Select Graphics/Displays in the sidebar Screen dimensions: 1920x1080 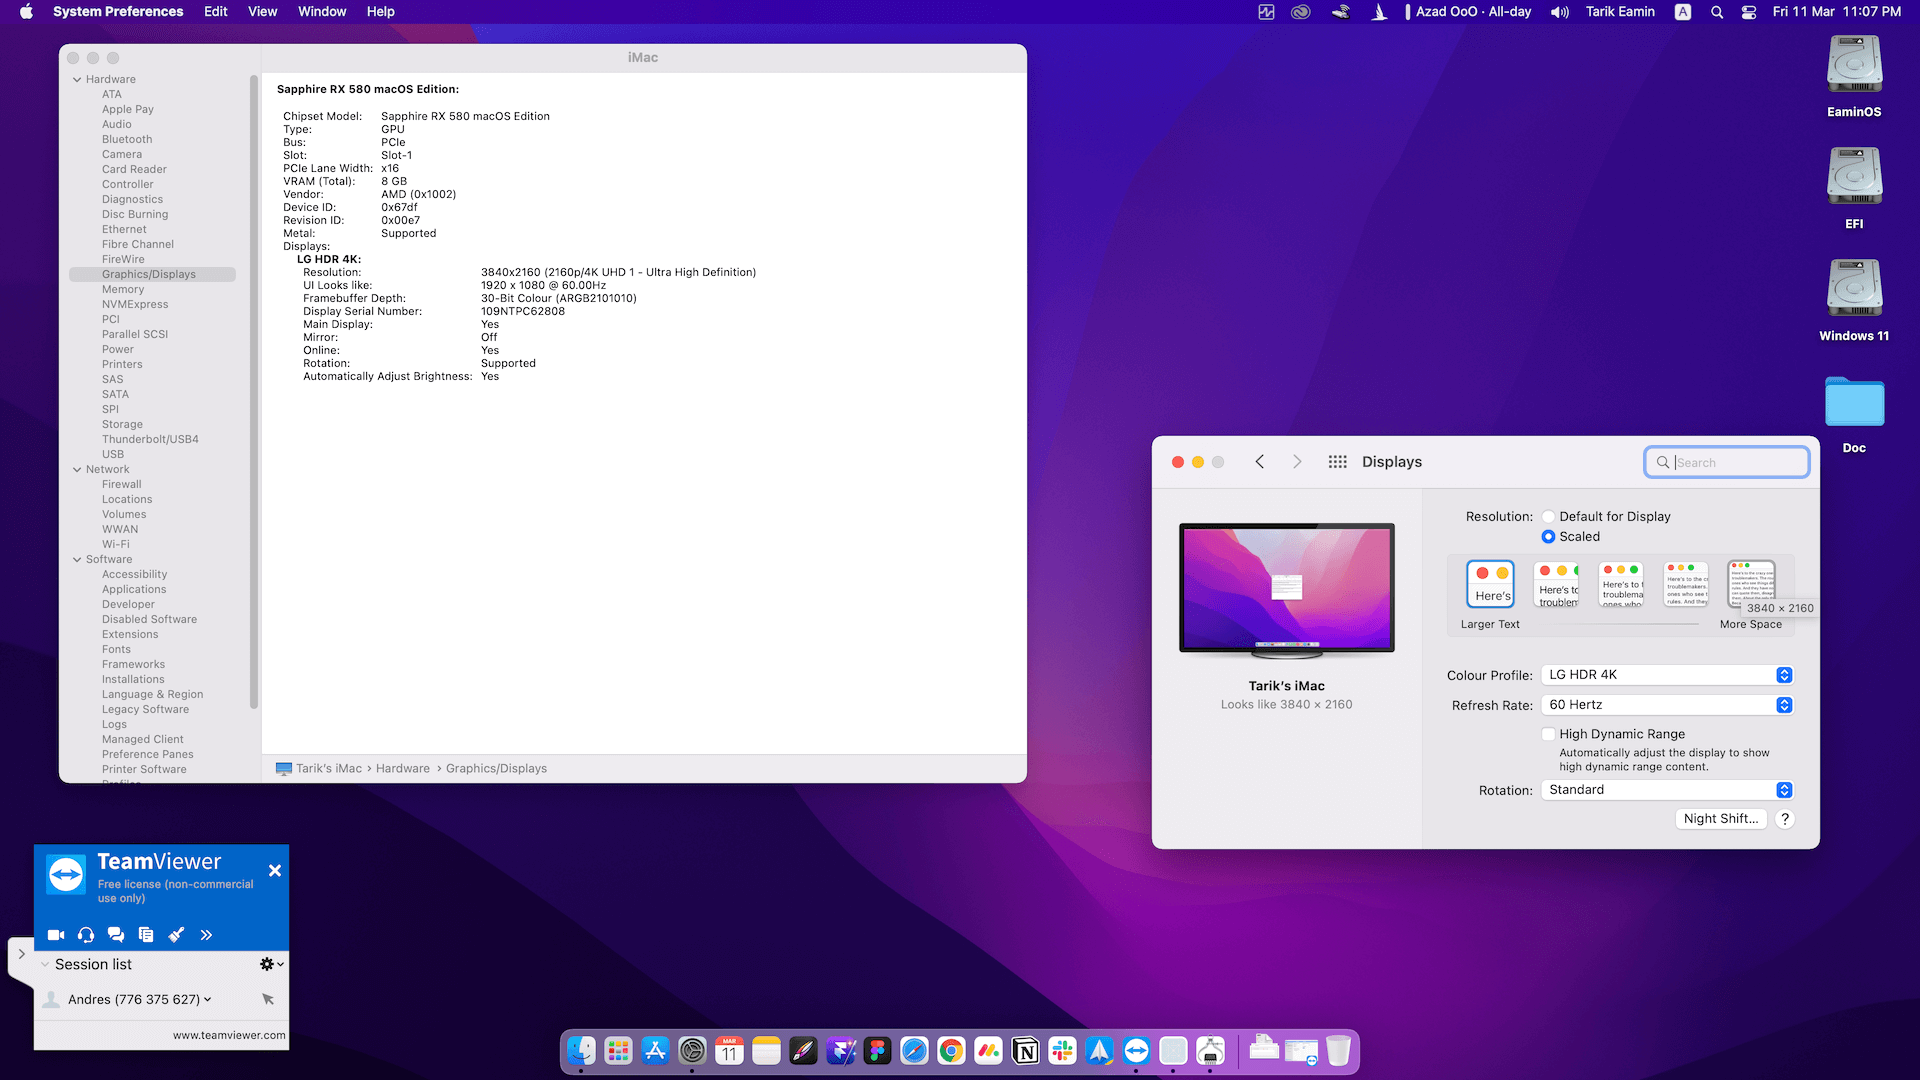click(152, 274)
